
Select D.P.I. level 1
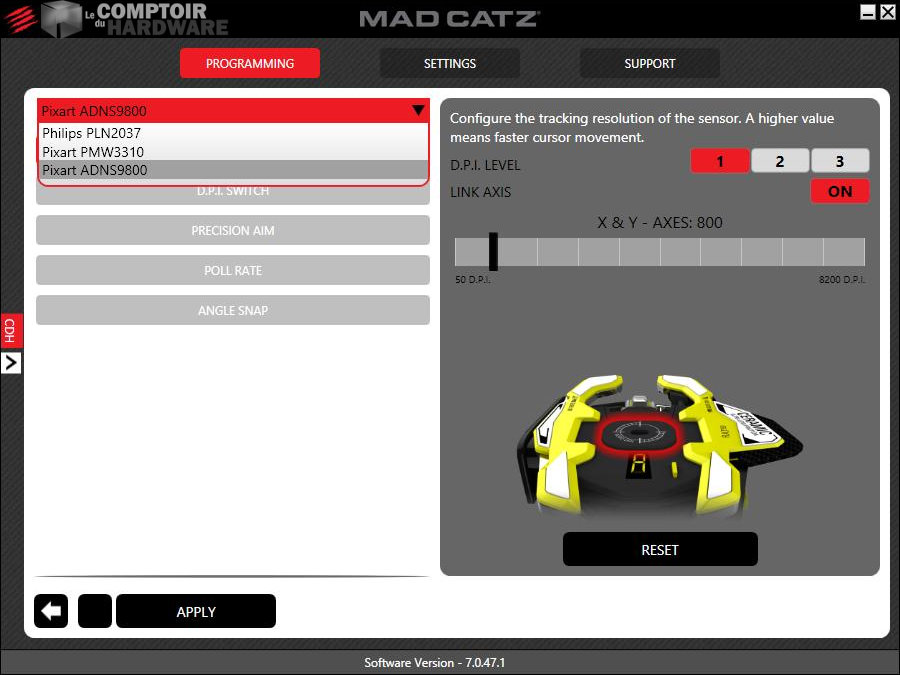719,161
